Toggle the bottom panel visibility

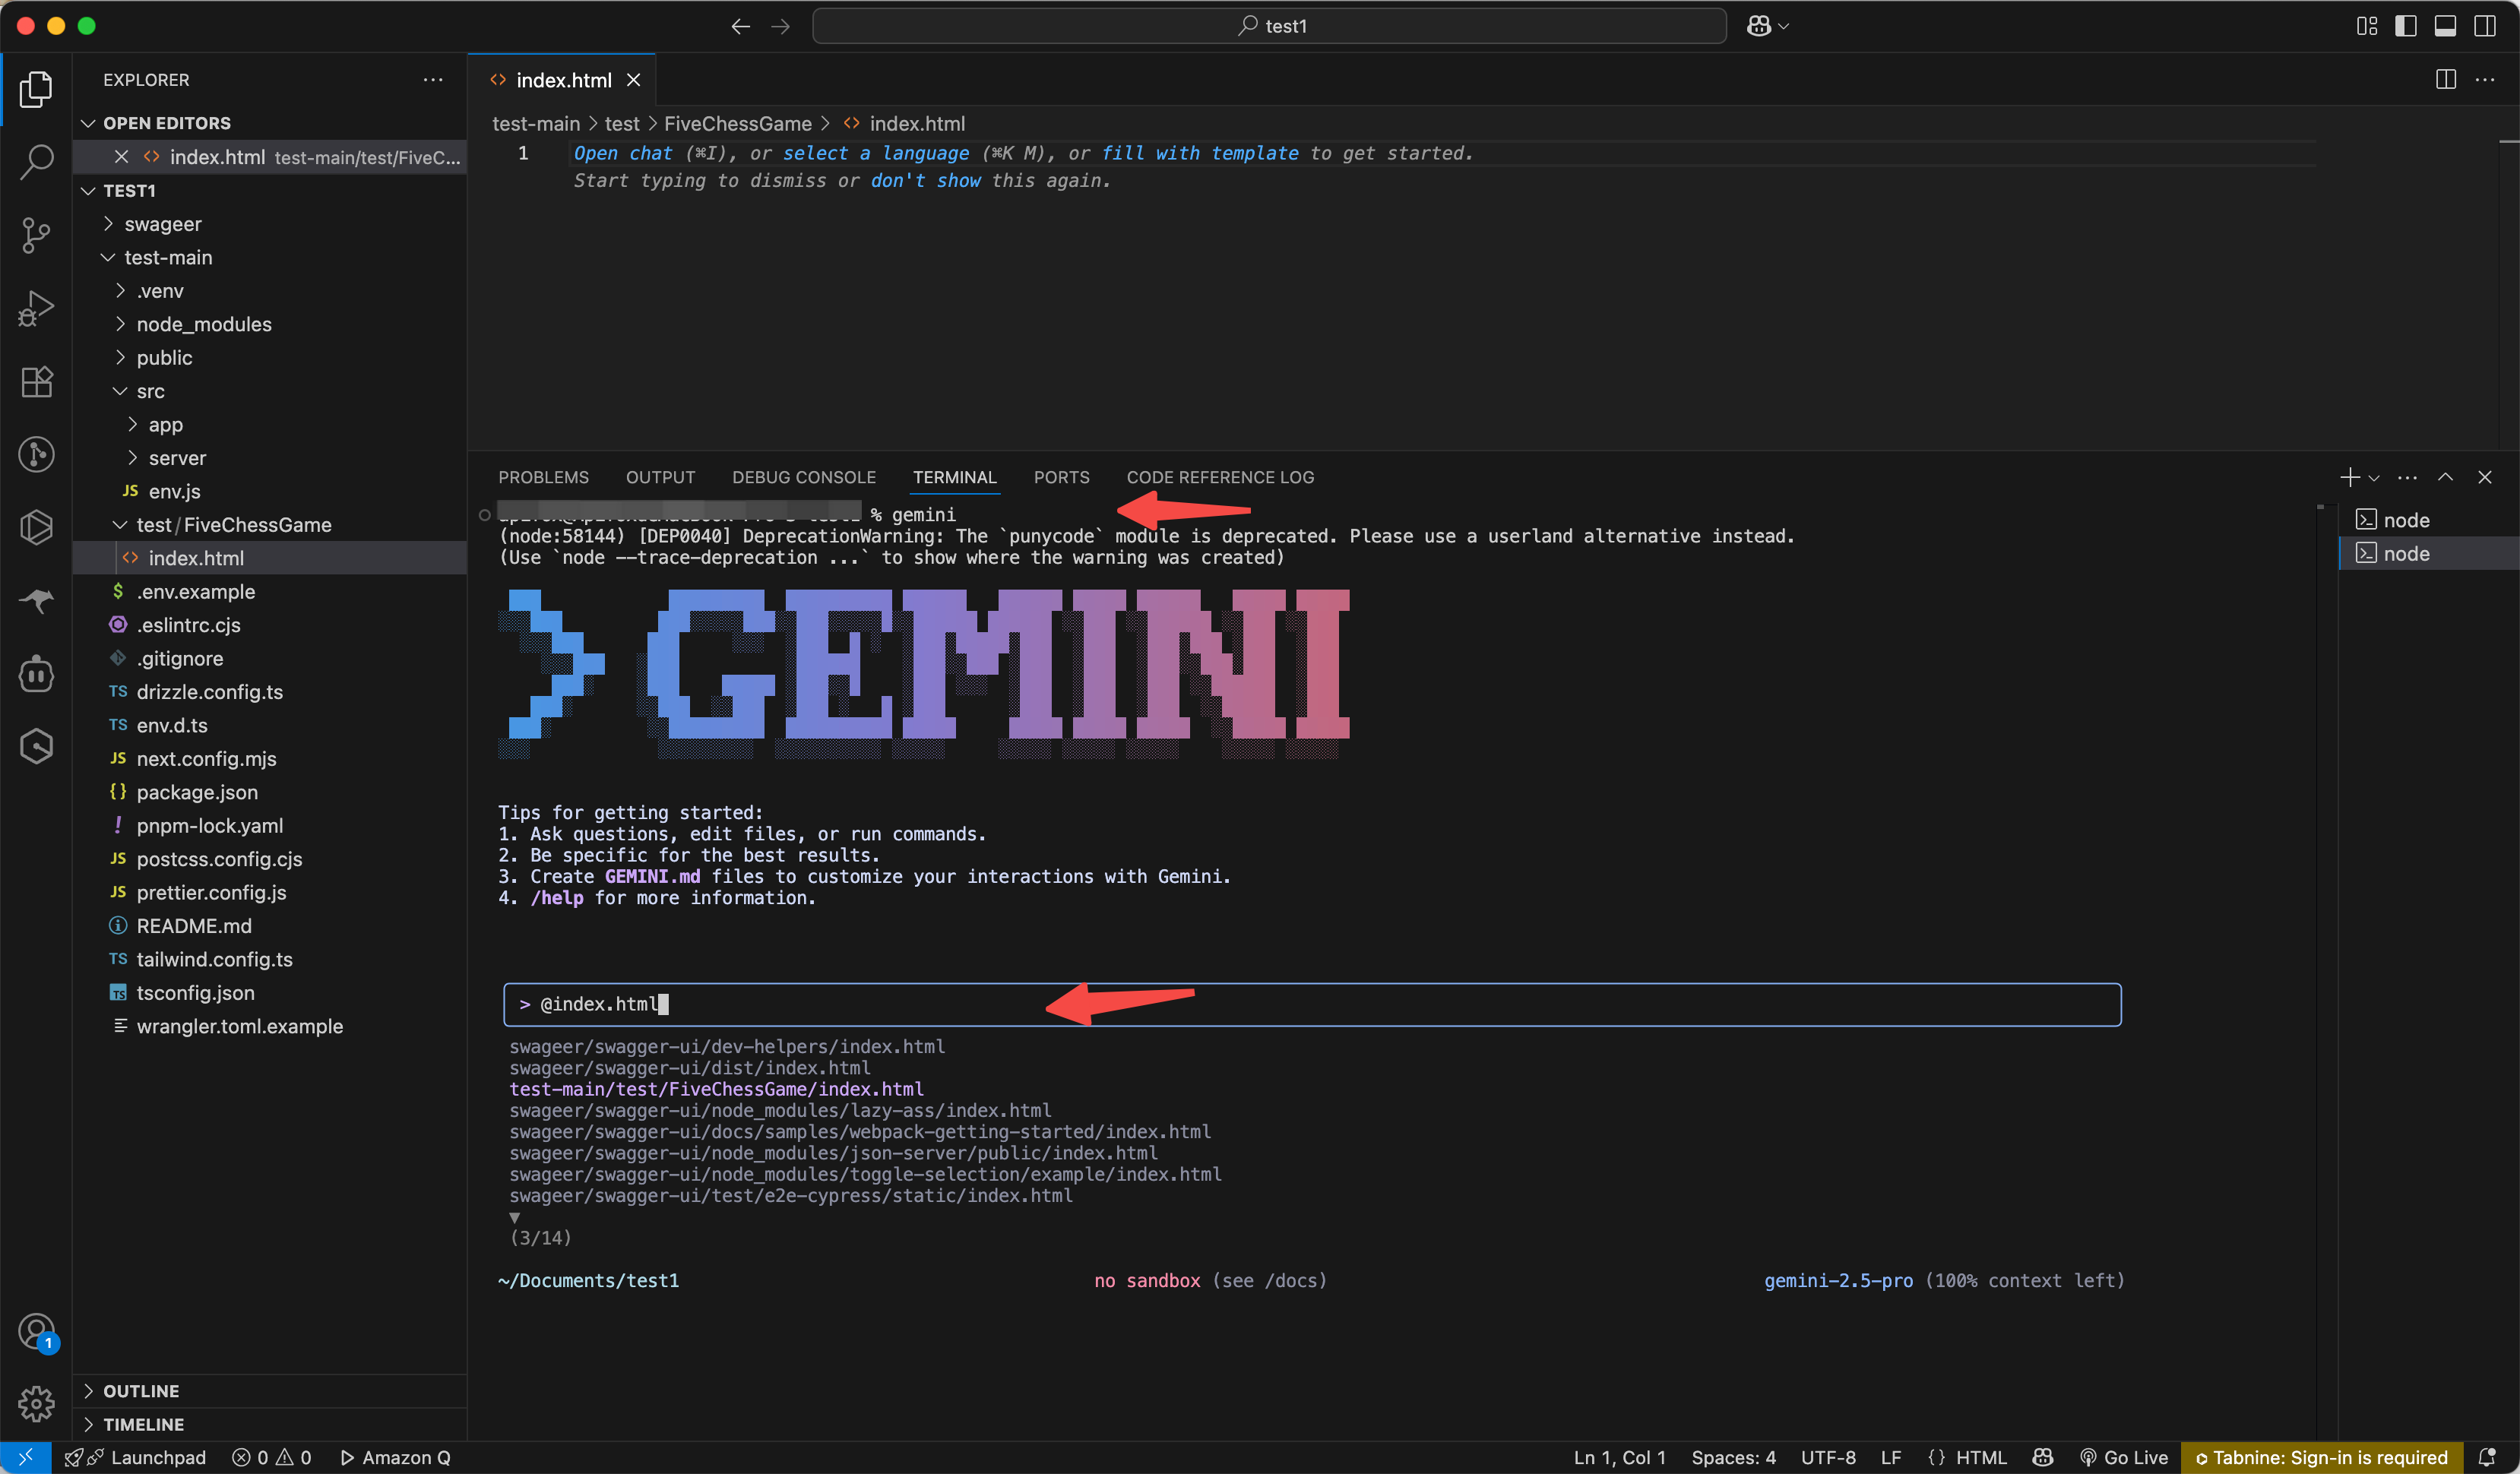pyautogui.click(x=2445, y=26)
